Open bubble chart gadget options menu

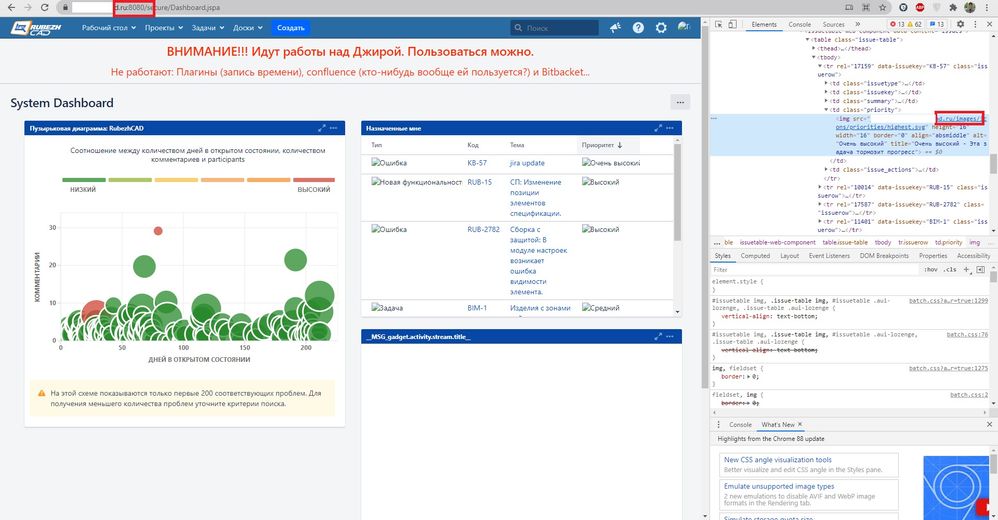[x=334, y=128]
